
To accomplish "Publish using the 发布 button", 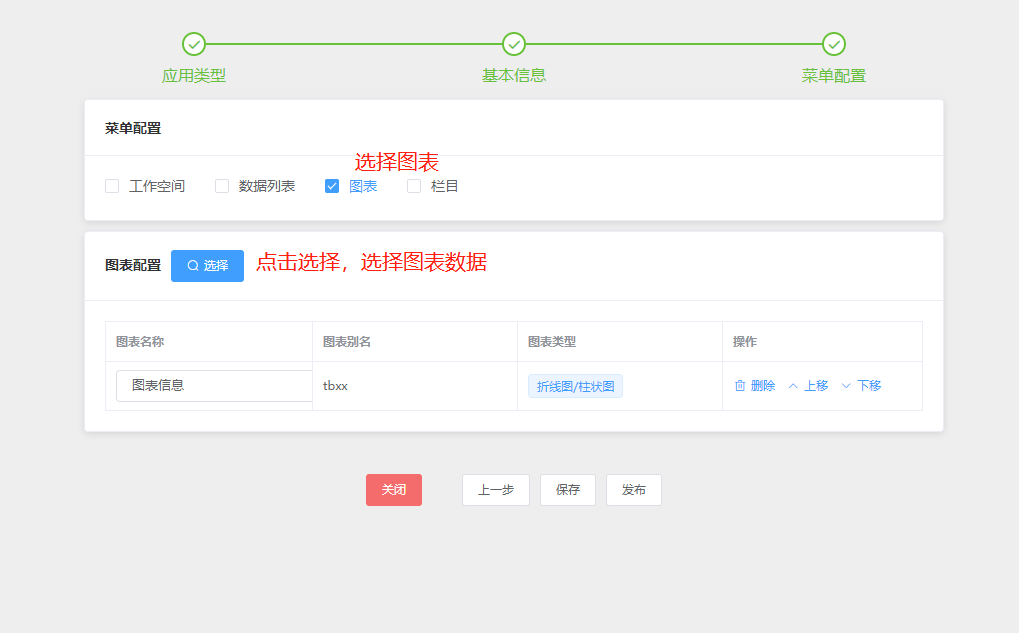I will (633, 490).
